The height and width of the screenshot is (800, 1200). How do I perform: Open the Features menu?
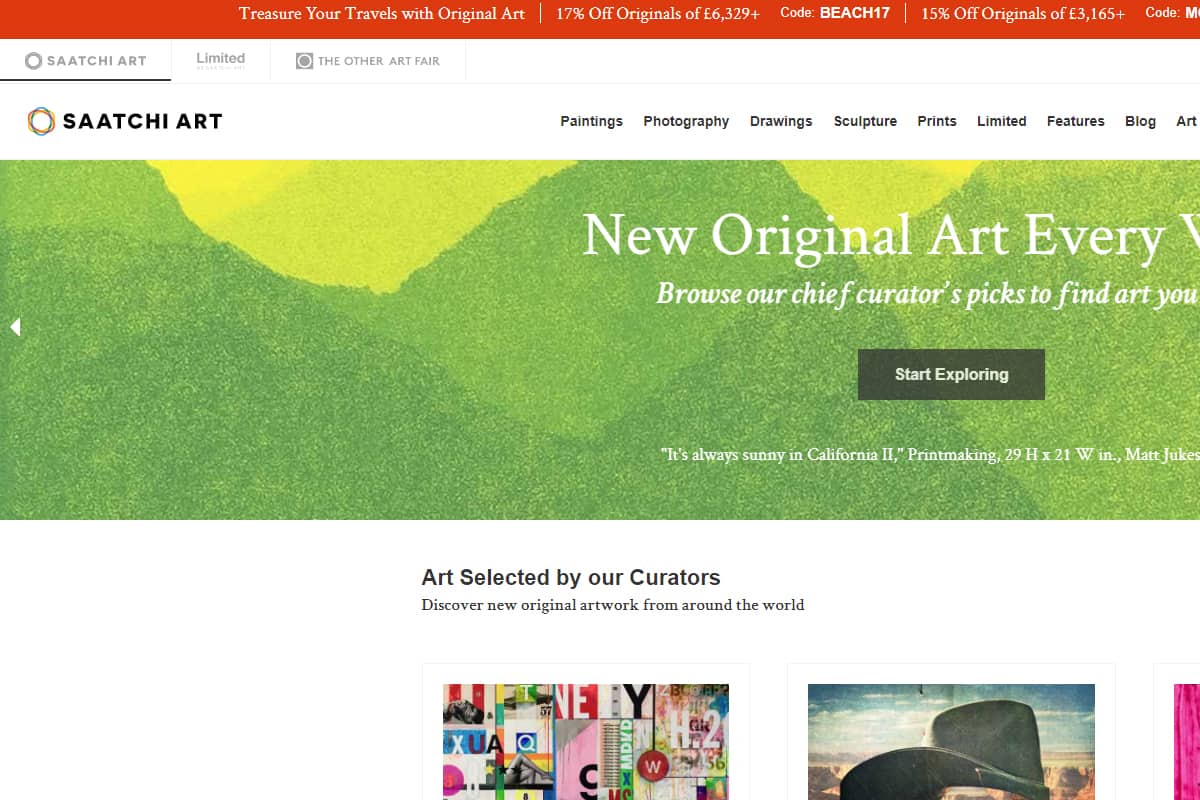1075,121
